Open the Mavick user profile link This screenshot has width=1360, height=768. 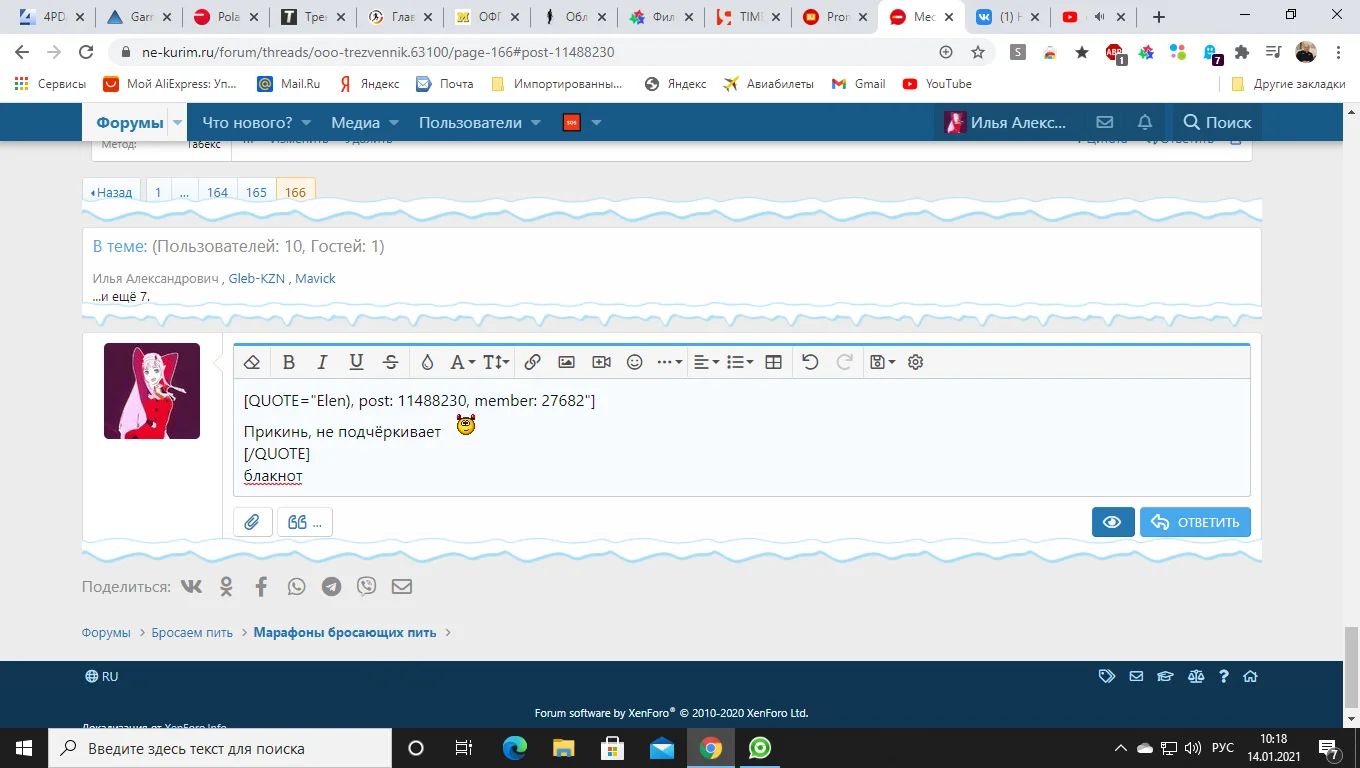(x=315, y=279)
